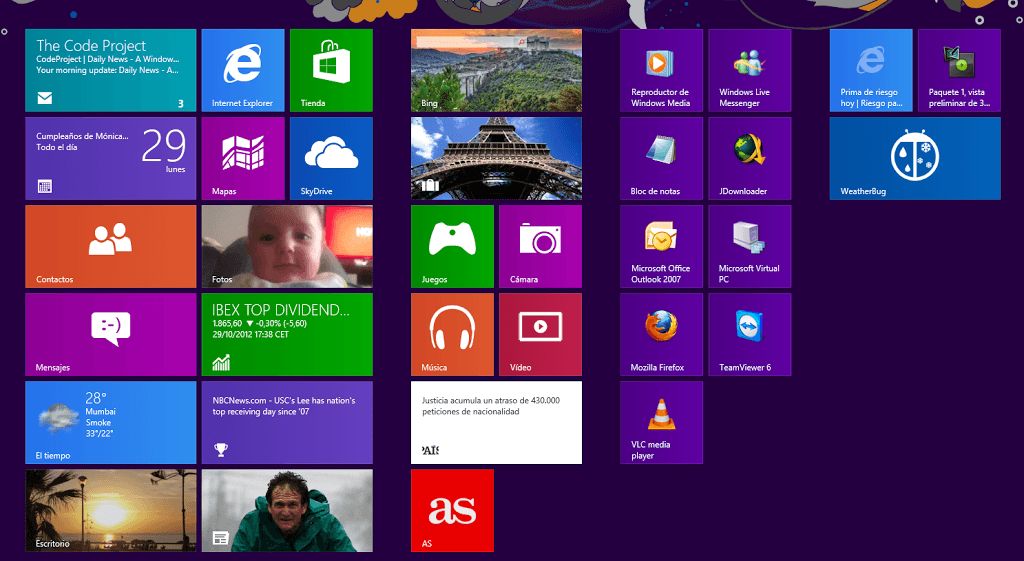
Task: Open TeamViewer 6
Action: (x=750, y=334)
